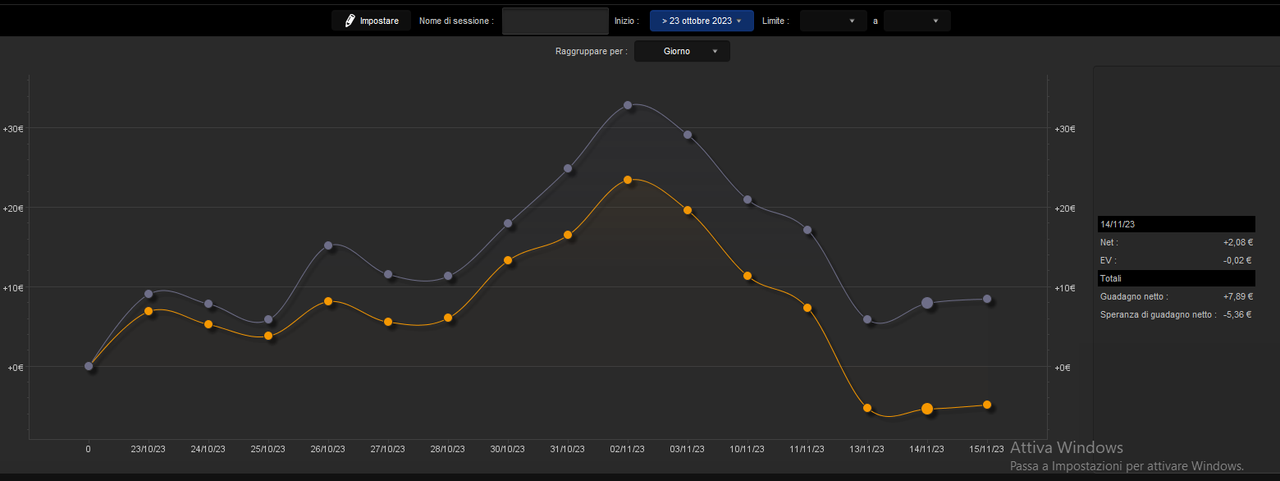The height and width of the screenshot is (481, 1280).
Task: Click the gray data point at 02/11/23
Action: point(628,105)
